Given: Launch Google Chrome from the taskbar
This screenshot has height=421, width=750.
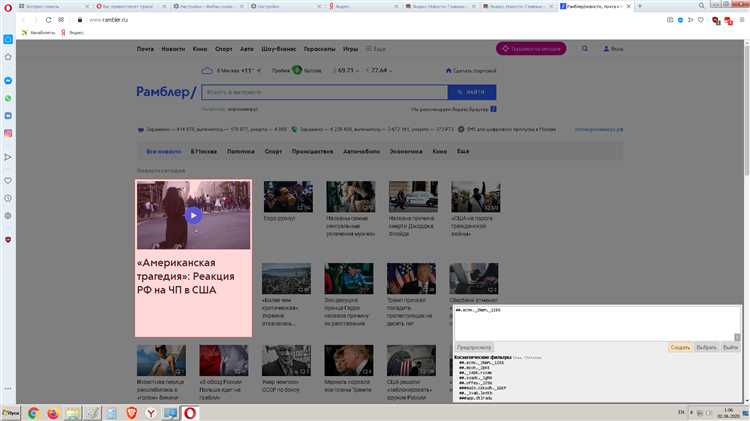Looking at the screenshot, I should pyautogui.click(x=33, y=412).
